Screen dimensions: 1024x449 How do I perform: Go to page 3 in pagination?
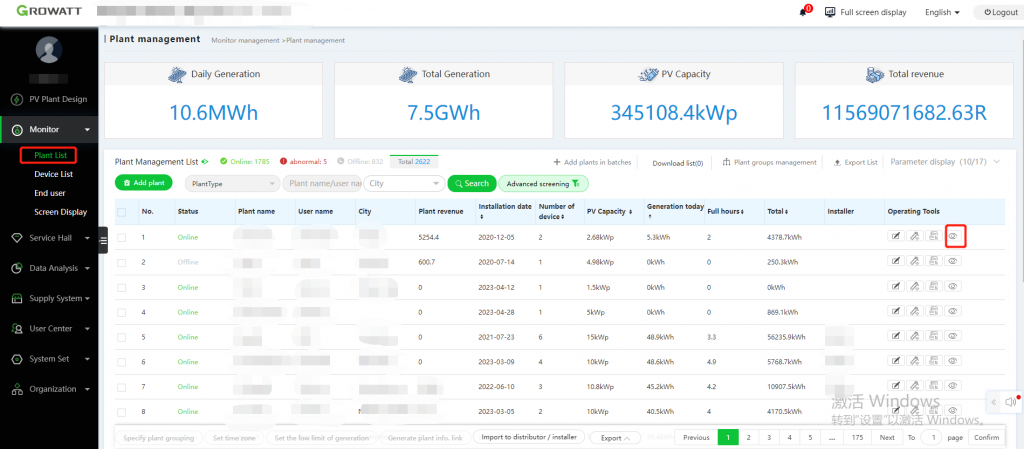[x=769, y=437]
